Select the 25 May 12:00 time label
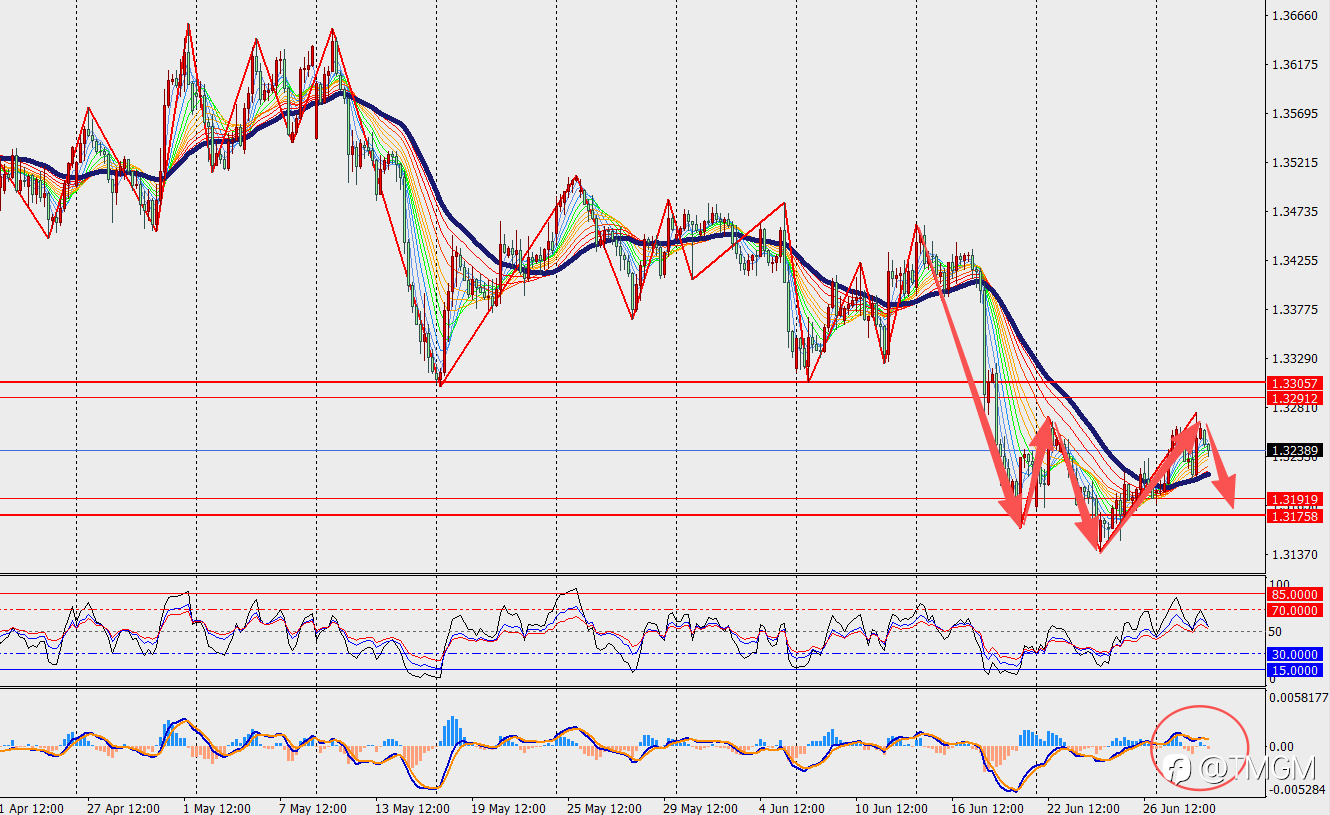The height and width of the screenshot is (815, 1330). (602, 807)
